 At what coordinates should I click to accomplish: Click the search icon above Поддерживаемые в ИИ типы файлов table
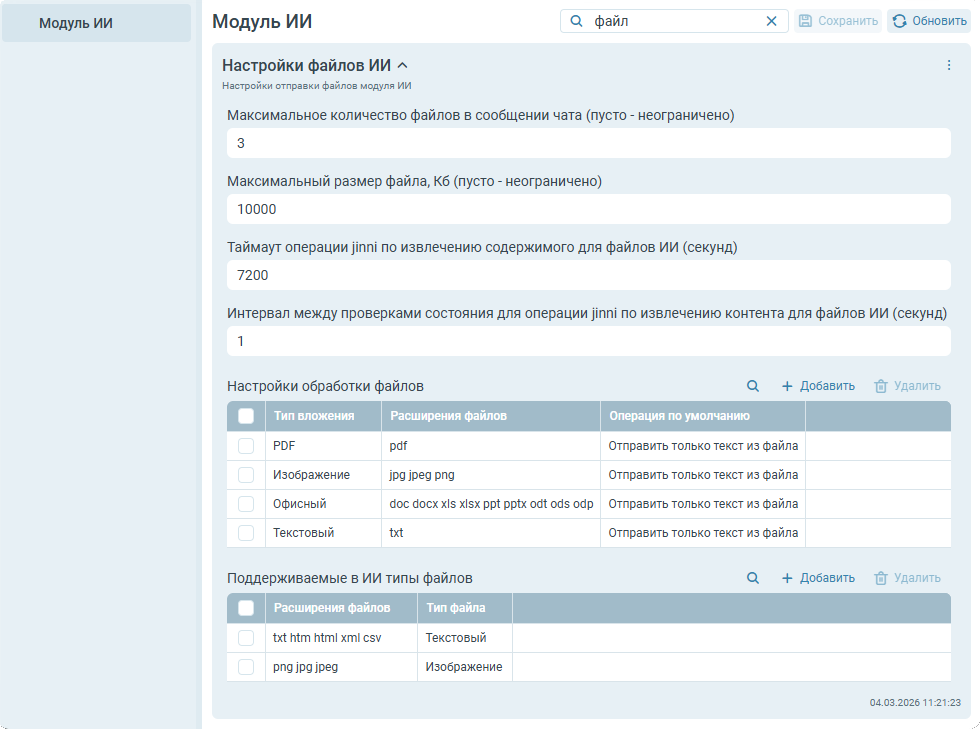753,578
